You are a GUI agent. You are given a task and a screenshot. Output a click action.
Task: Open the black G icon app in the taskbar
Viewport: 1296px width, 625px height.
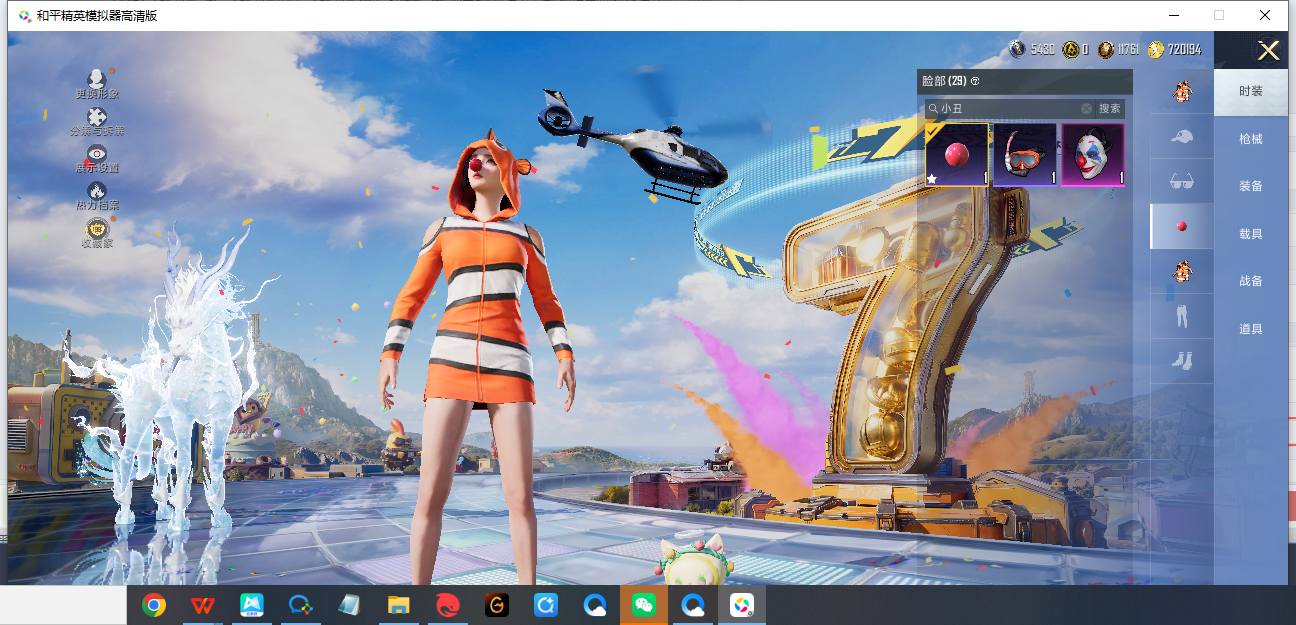click(497, 605)
